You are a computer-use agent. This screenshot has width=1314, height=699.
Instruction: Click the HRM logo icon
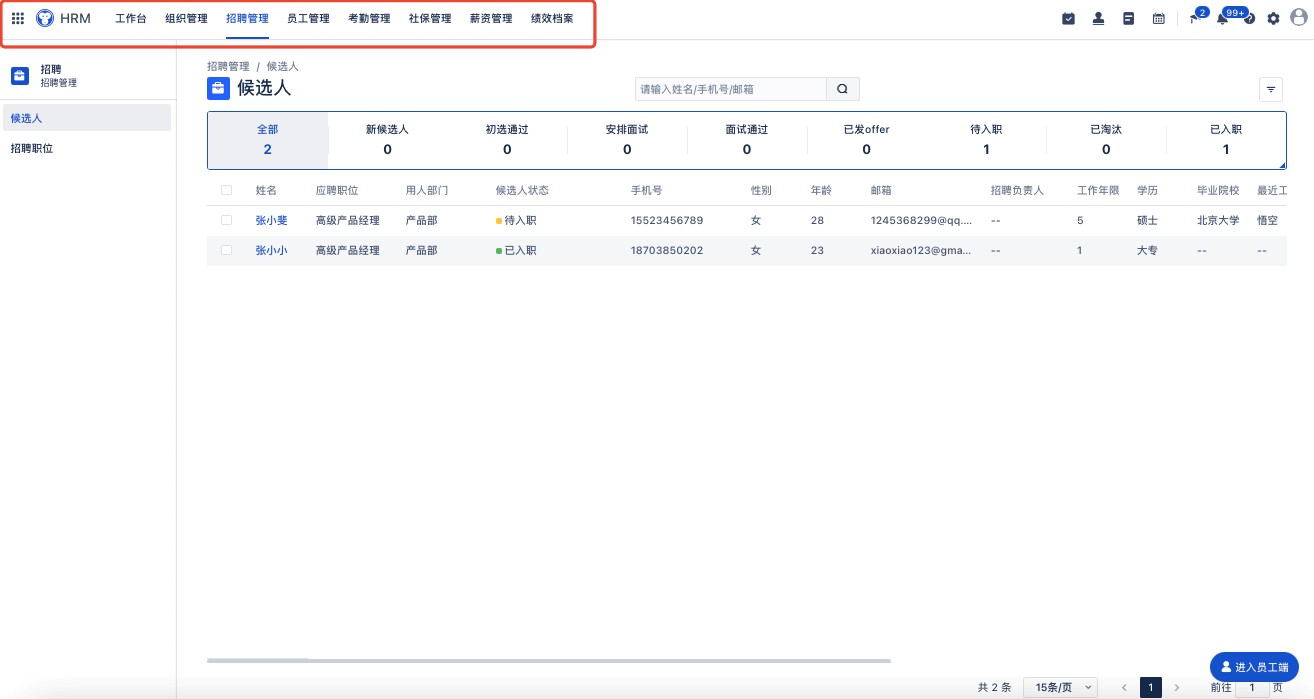tap(45, 18)
